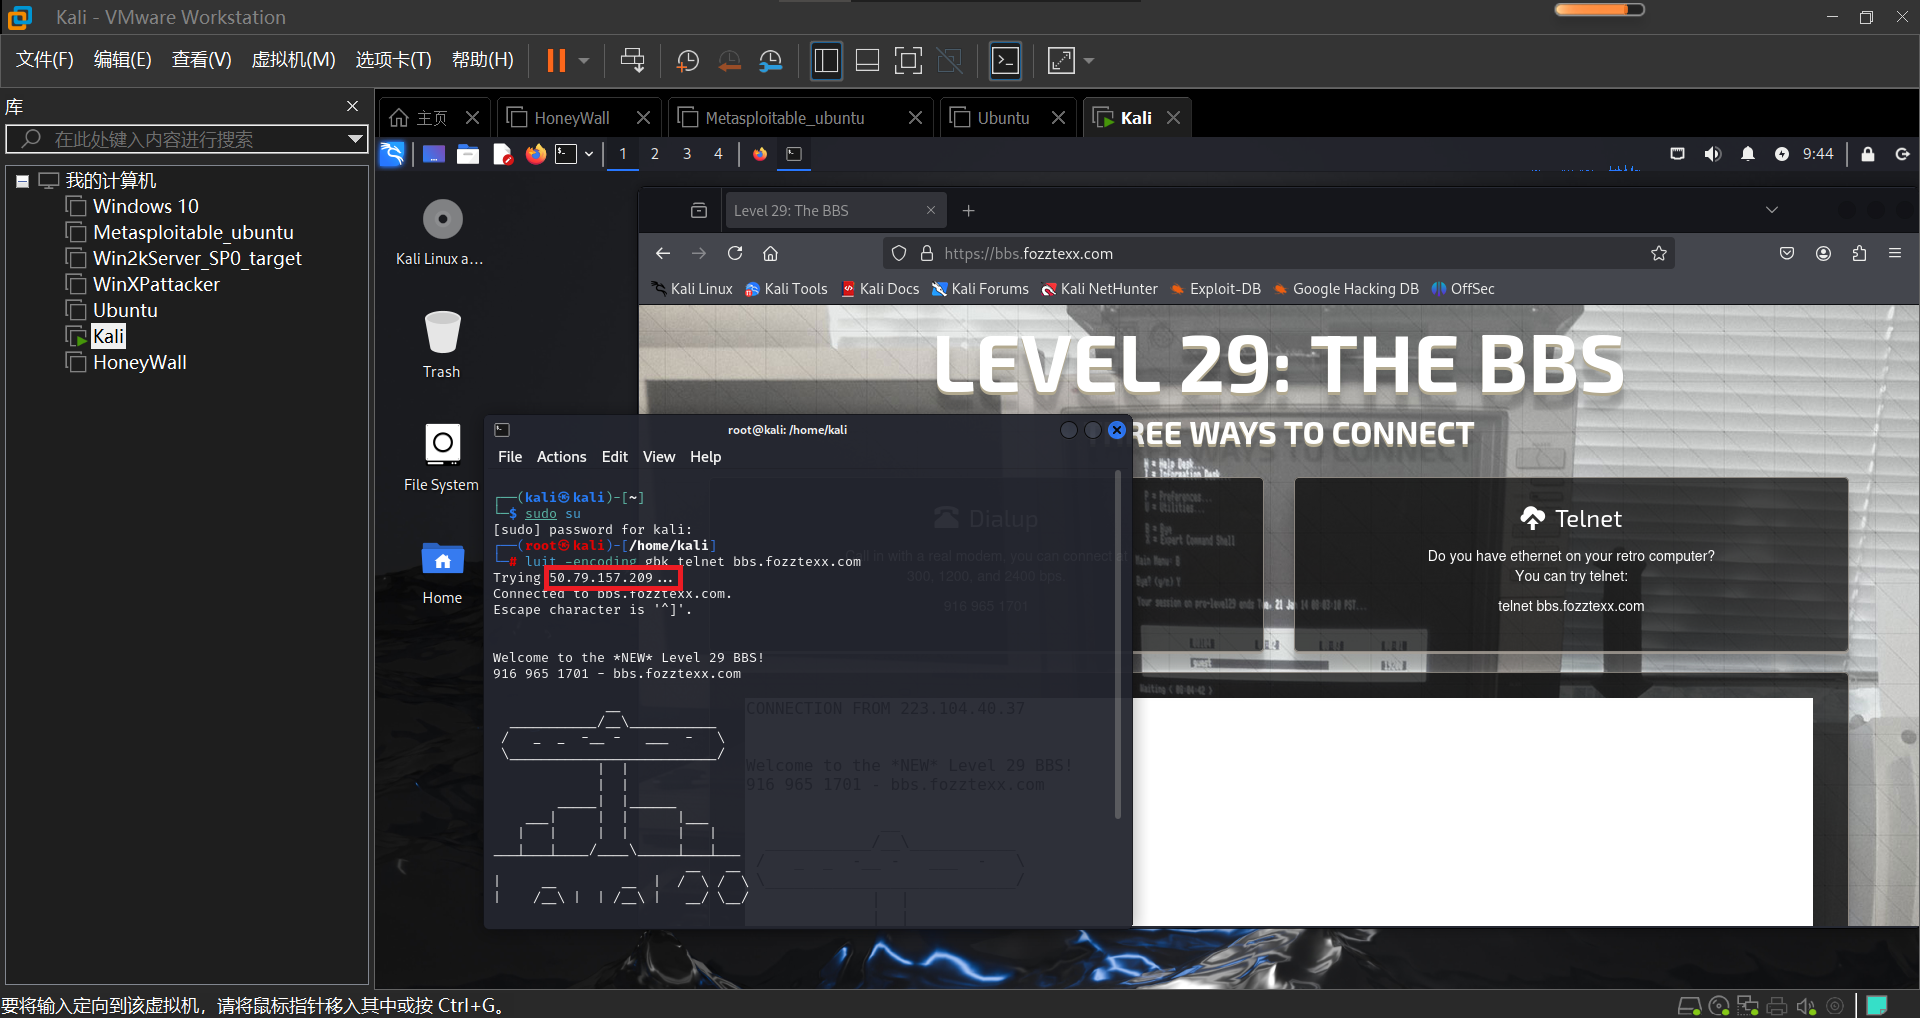This screenshot has width=1920, height=1018.
Task: Show the desktop from the Kali panel
Action: coord(434,154)
